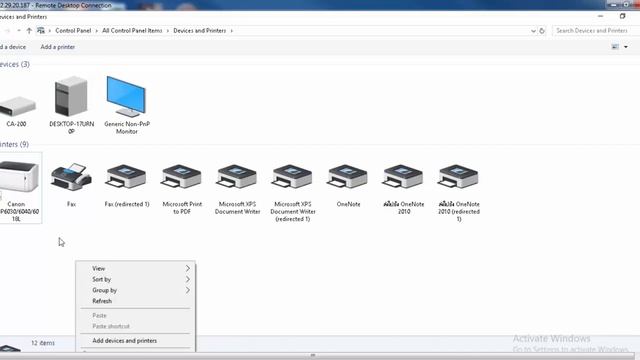640x360 pixels.
Task: Select the Fax (redirected 1) printer icon
Action: (126, 176)
